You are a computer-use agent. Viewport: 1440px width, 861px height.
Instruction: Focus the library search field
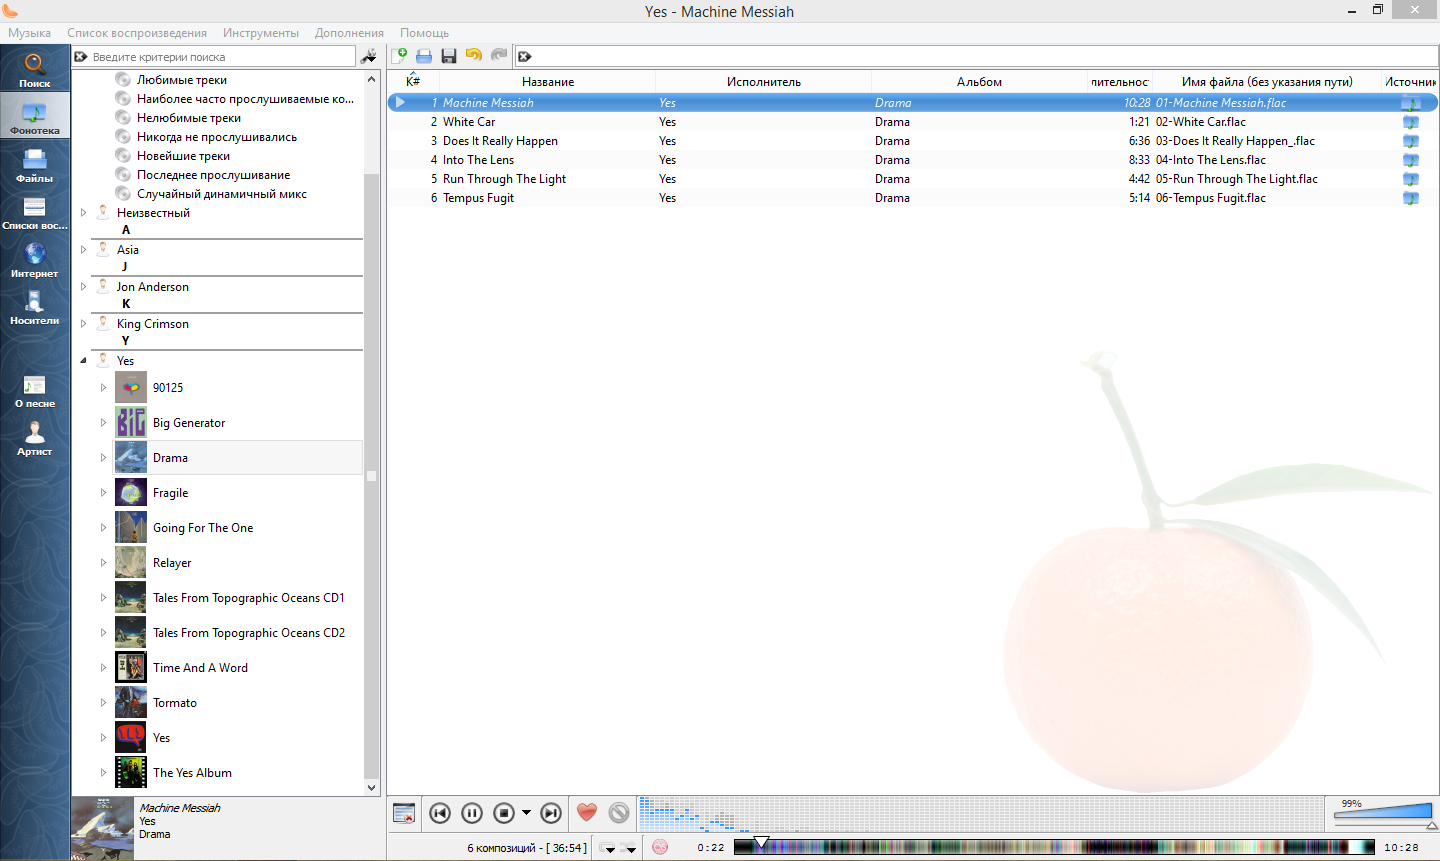coord(222,57)
